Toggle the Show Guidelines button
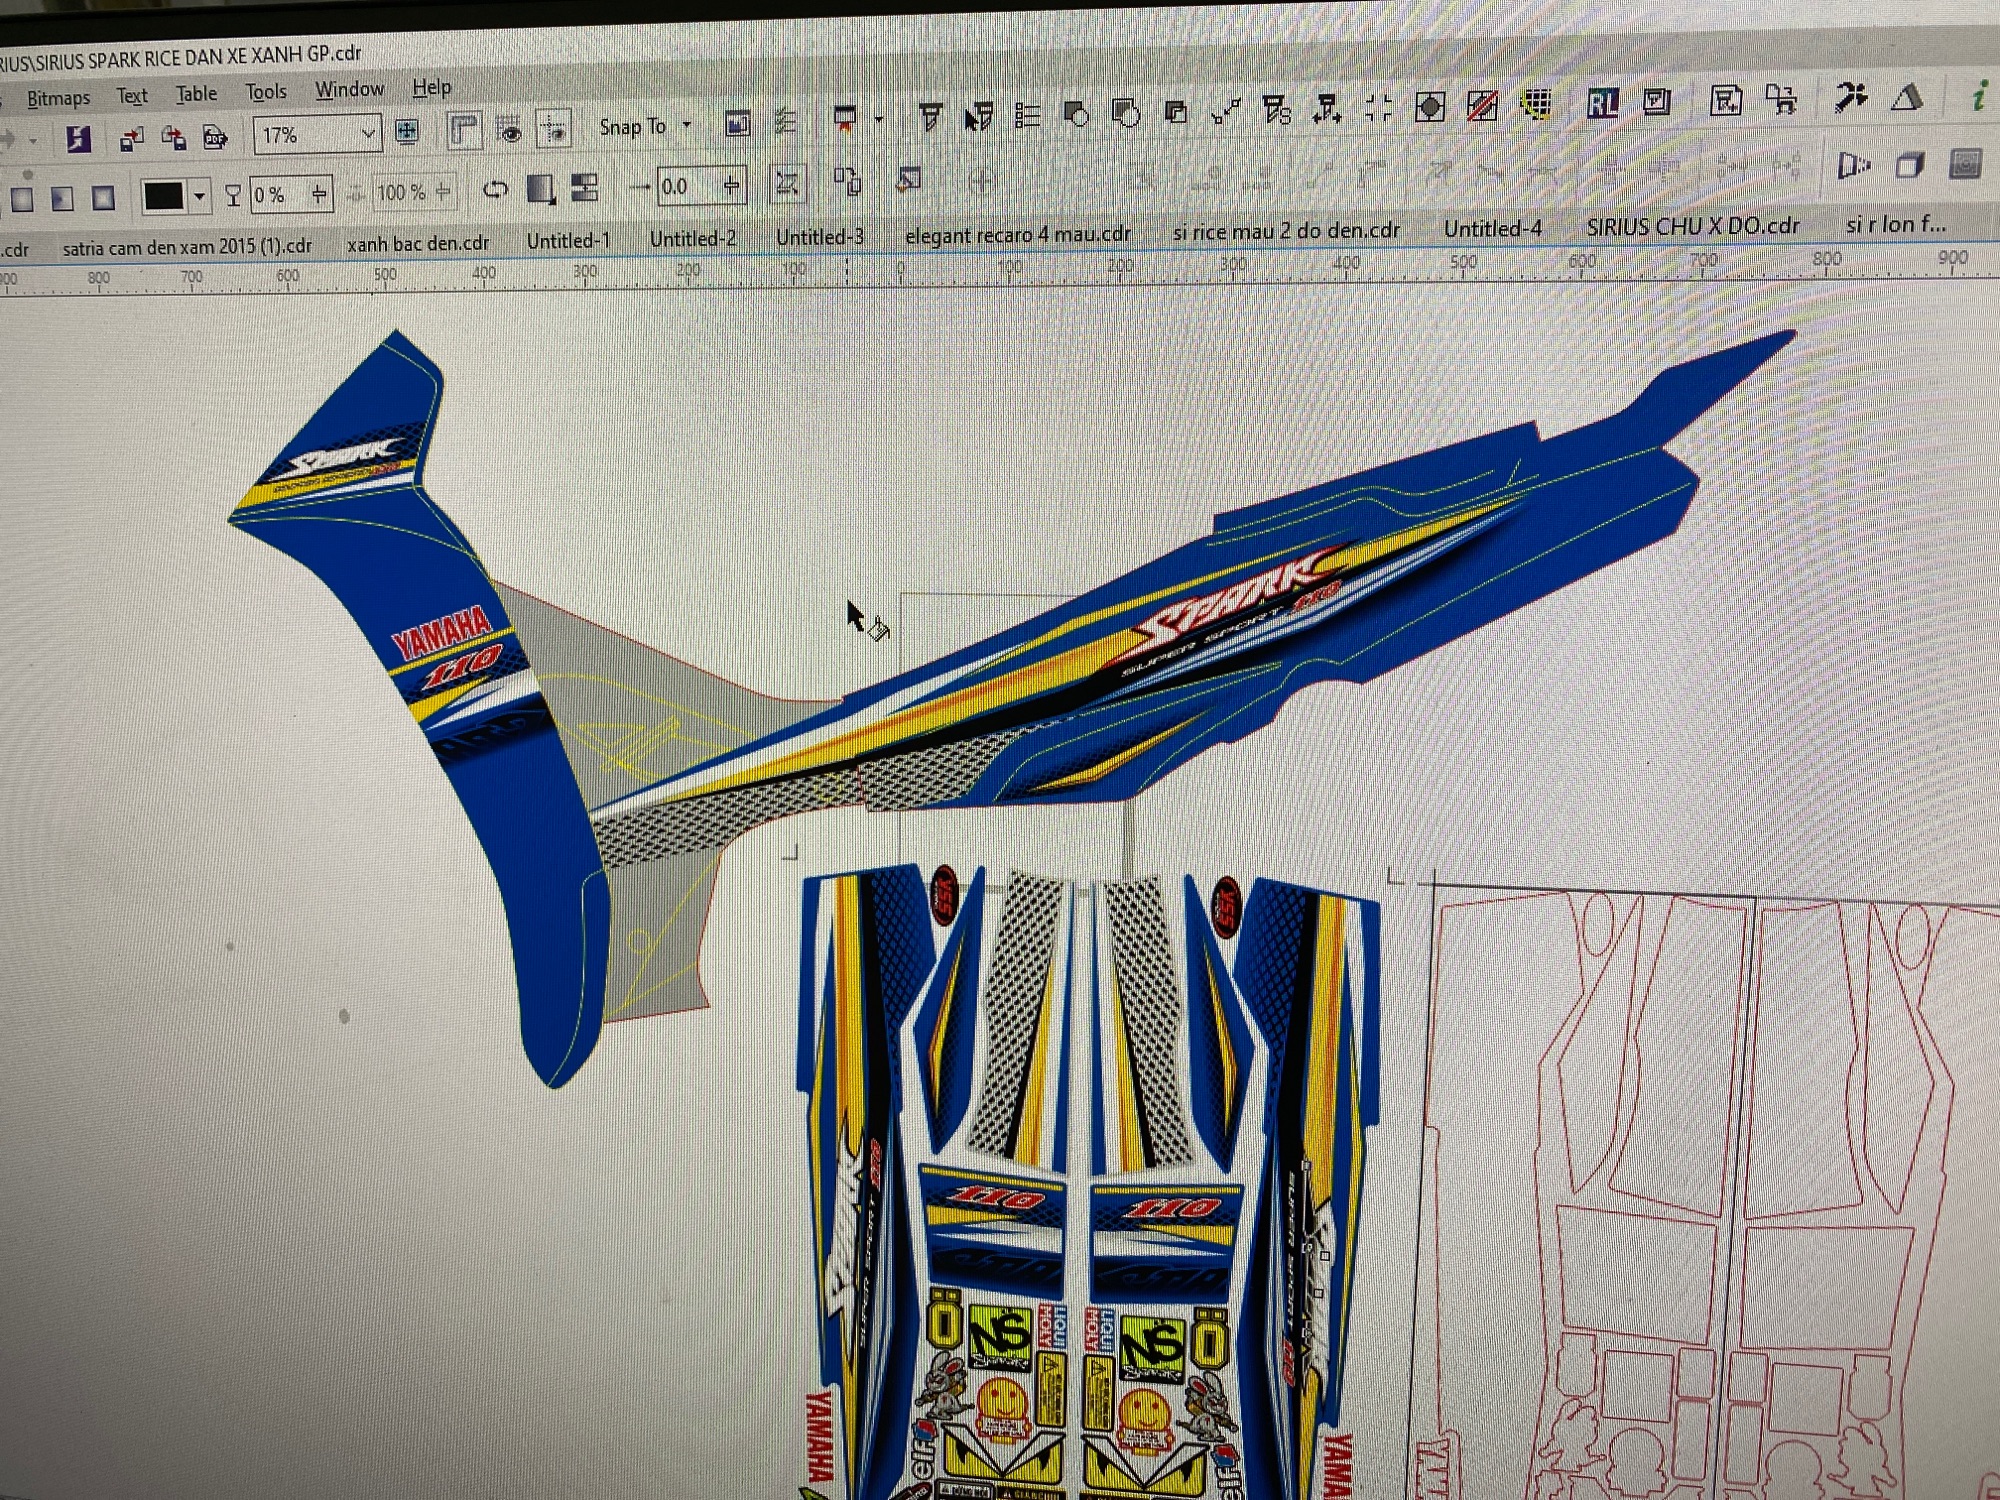The height and width of the screenshot is (1500, 2000). pos(553,129)
